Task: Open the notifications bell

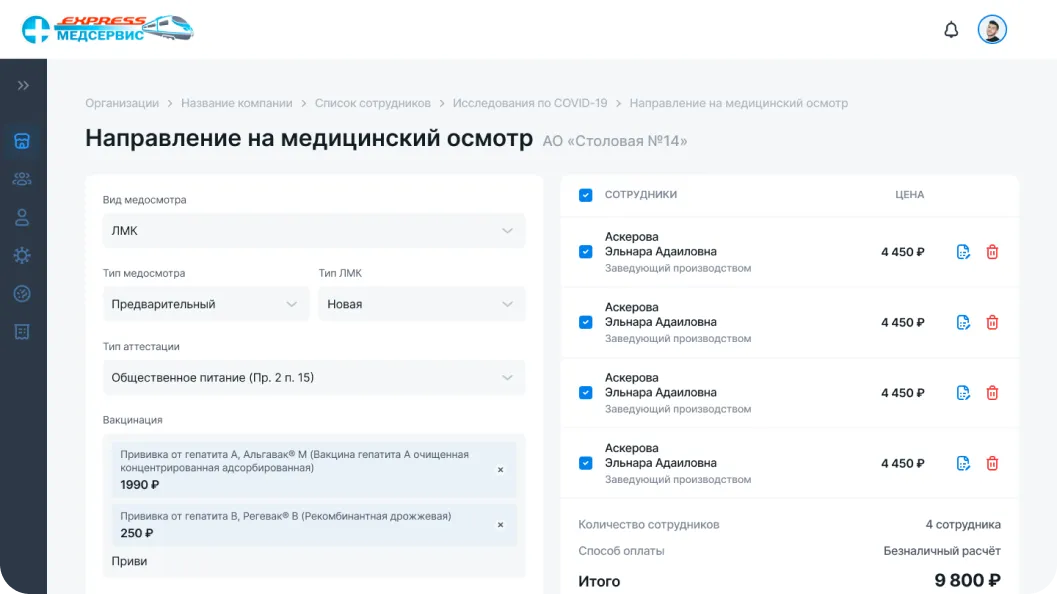Action: (950, 30)
